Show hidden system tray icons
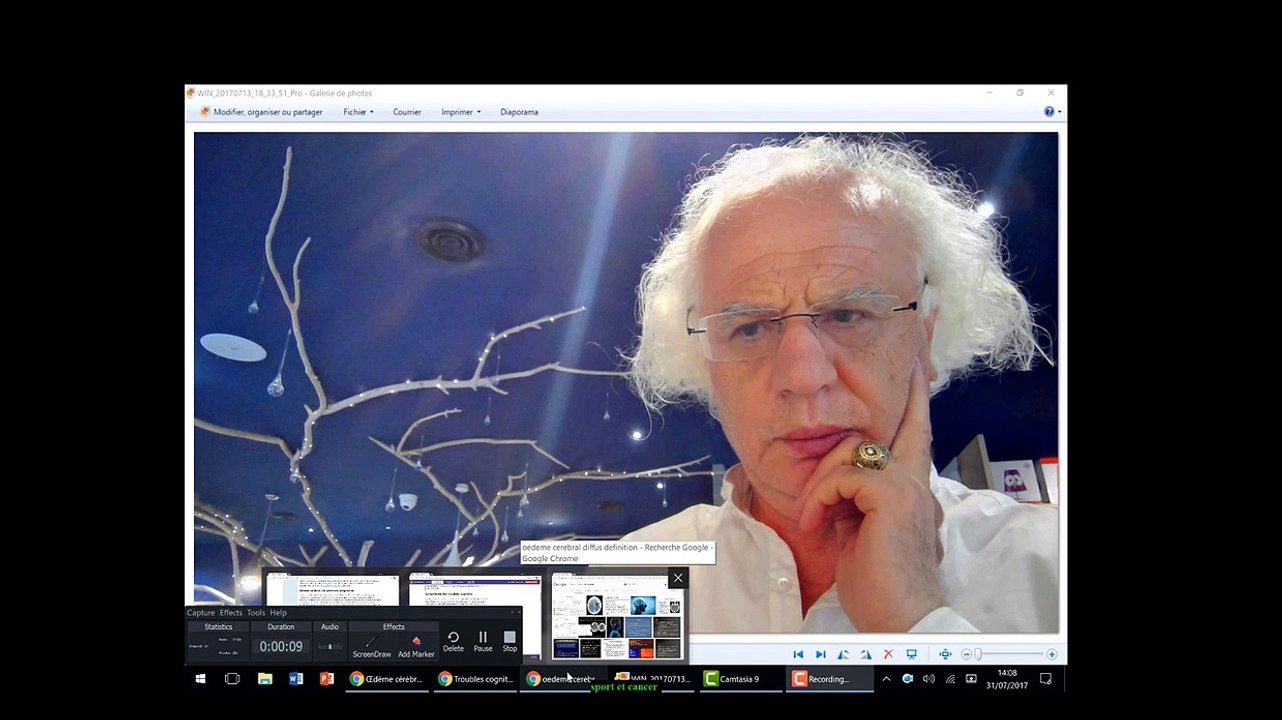The image size is (1282, 720). (x=886, y=679)
